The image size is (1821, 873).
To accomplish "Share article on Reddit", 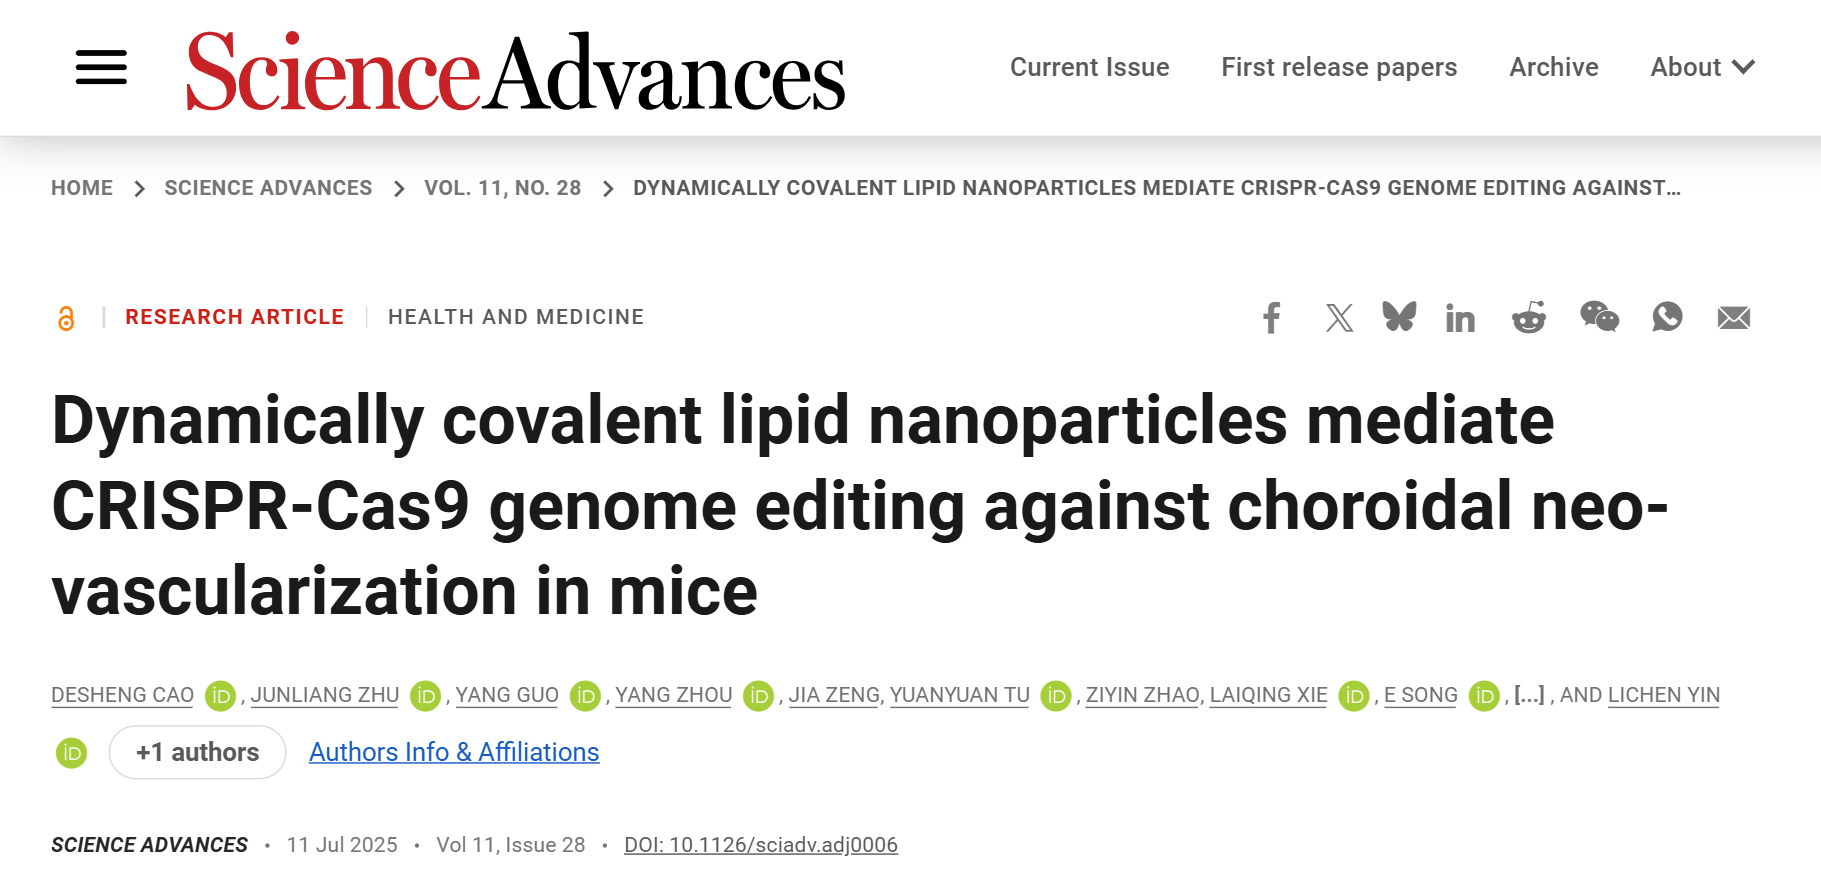I will 1529,317.
